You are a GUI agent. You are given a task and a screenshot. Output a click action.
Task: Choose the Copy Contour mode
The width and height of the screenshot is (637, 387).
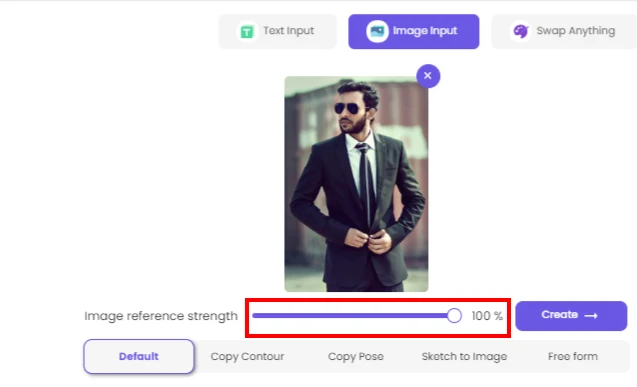coord(247,357)
